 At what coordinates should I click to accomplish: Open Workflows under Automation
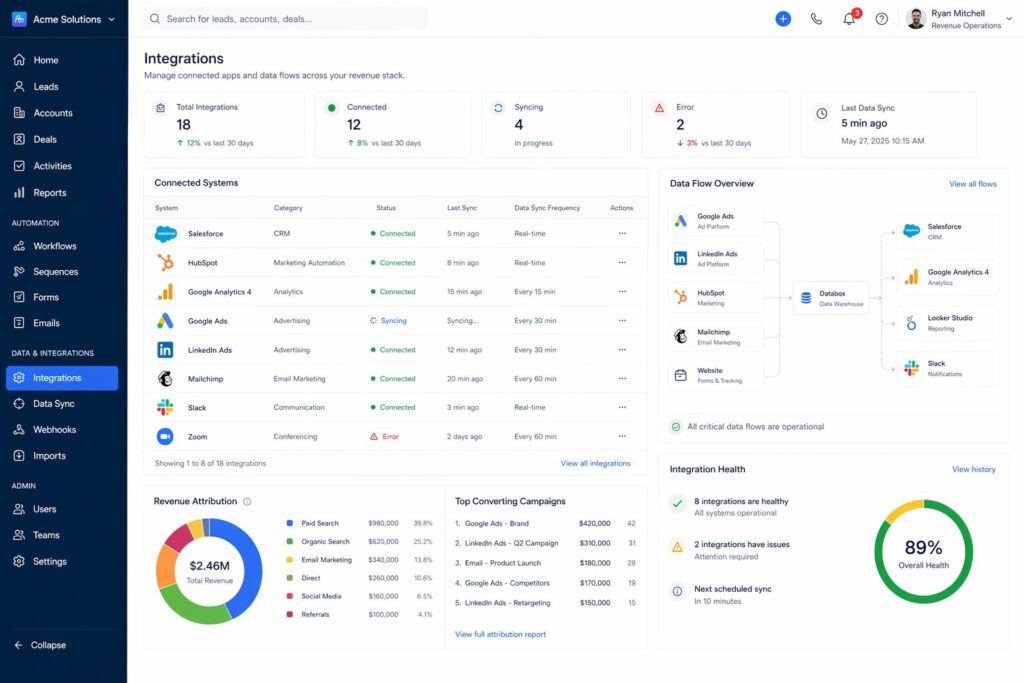tap(62, 246)
